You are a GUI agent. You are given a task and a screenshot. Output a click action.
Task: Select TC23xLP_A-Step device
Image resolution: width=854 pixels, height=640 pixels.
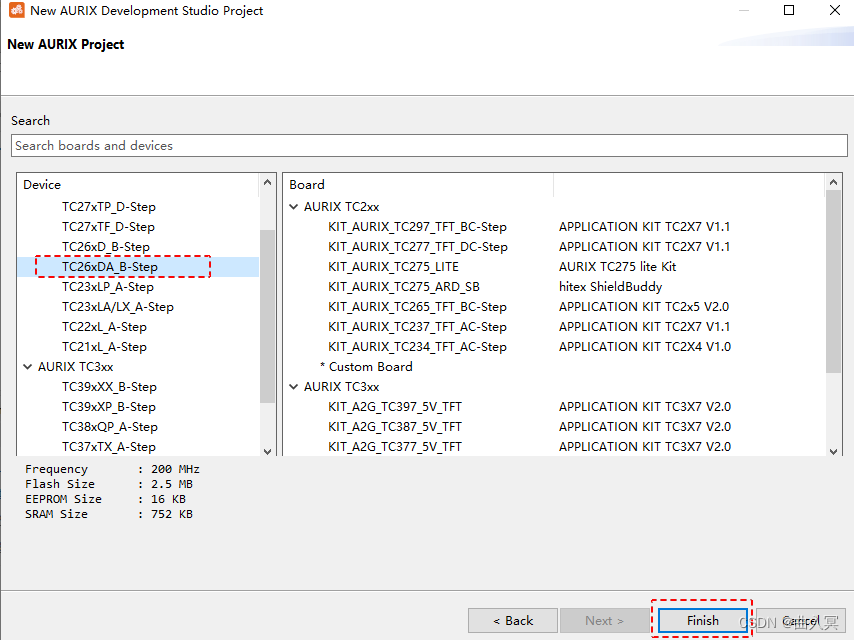pyautogui.click(x=108, y=287)
